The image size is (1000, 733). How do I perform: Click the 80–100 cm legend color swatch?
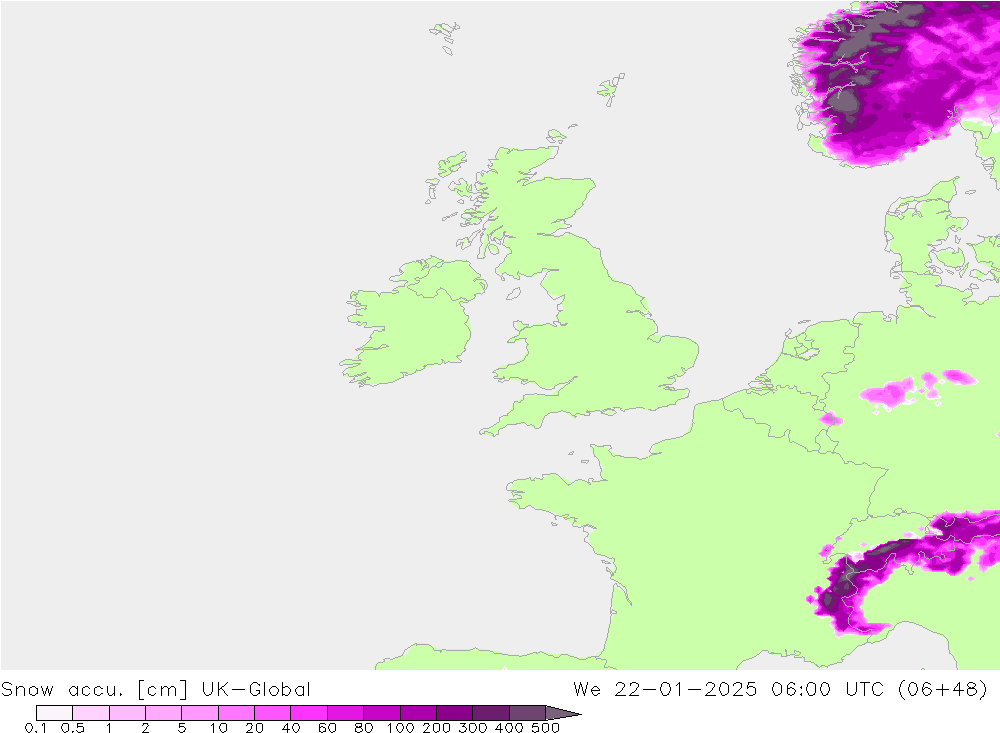pyautogui.click(x=382, y=713)
